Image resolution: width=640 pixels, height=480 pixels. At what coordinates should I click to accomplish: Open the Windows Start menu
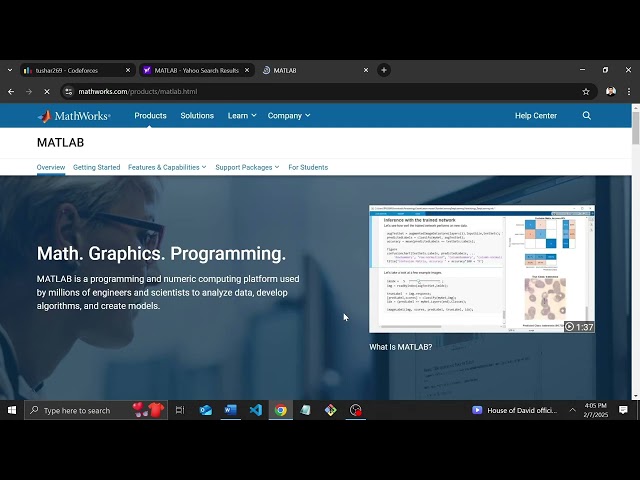click(x=12, y=410)
